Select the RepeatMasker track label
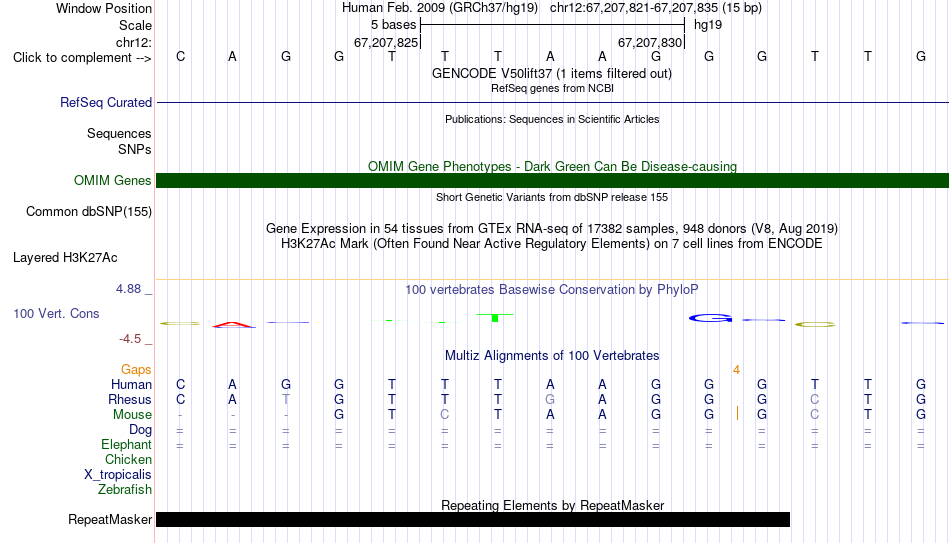 110,519
